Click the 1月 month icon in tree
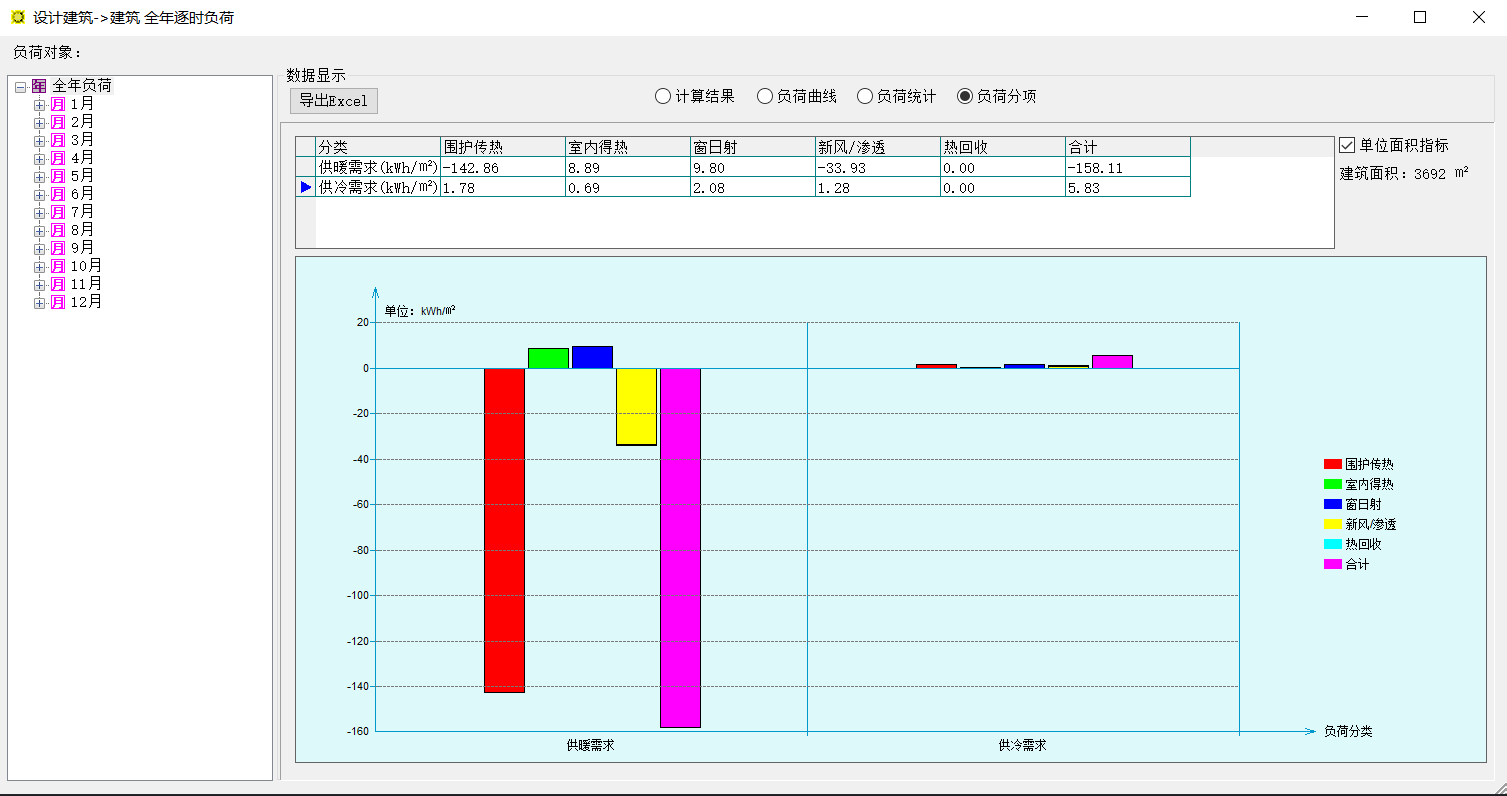The image size is (1507, 796). pos(58,104)
